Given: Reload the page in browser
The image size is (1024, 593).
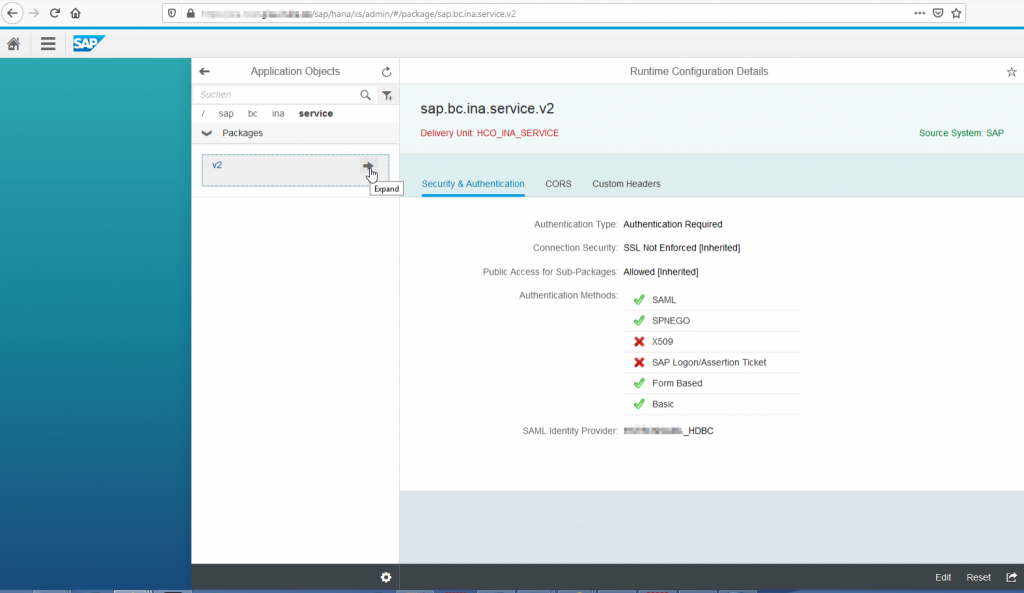Looking at the screenshot, I should pyautogui.click(x=55, y=13).
